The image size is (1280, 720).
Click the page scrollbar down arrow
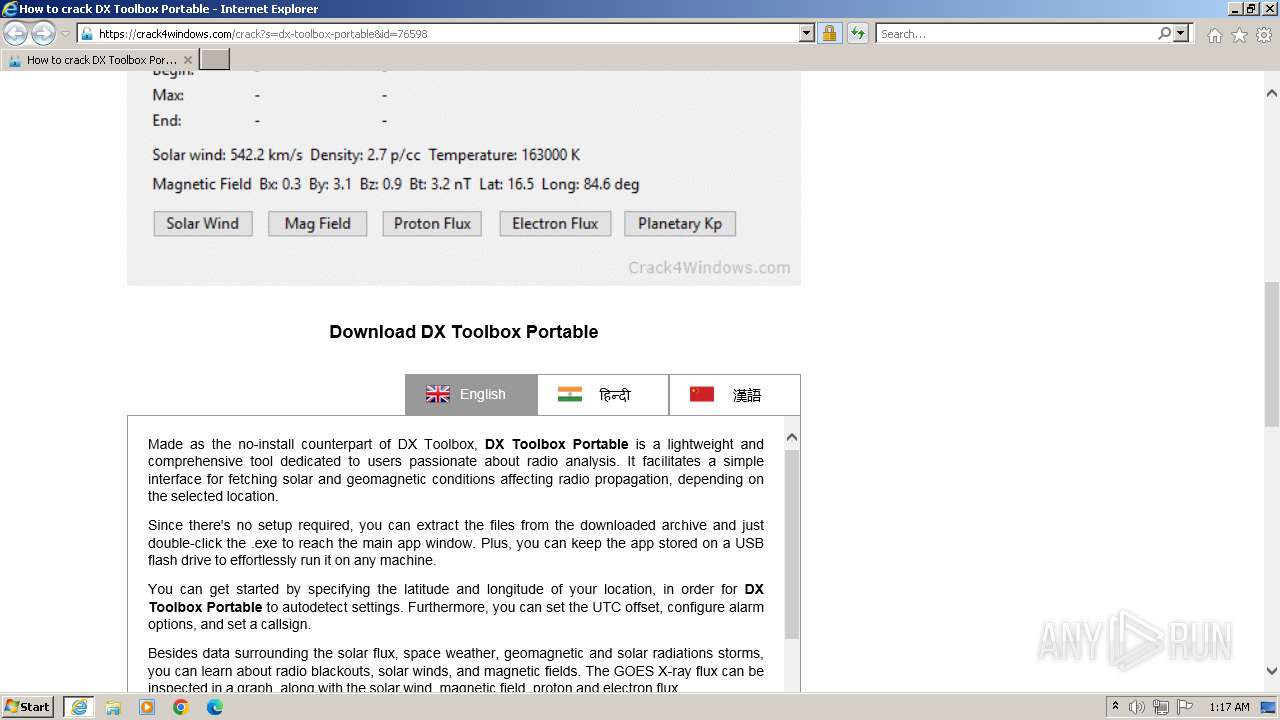coord(1272,672)
